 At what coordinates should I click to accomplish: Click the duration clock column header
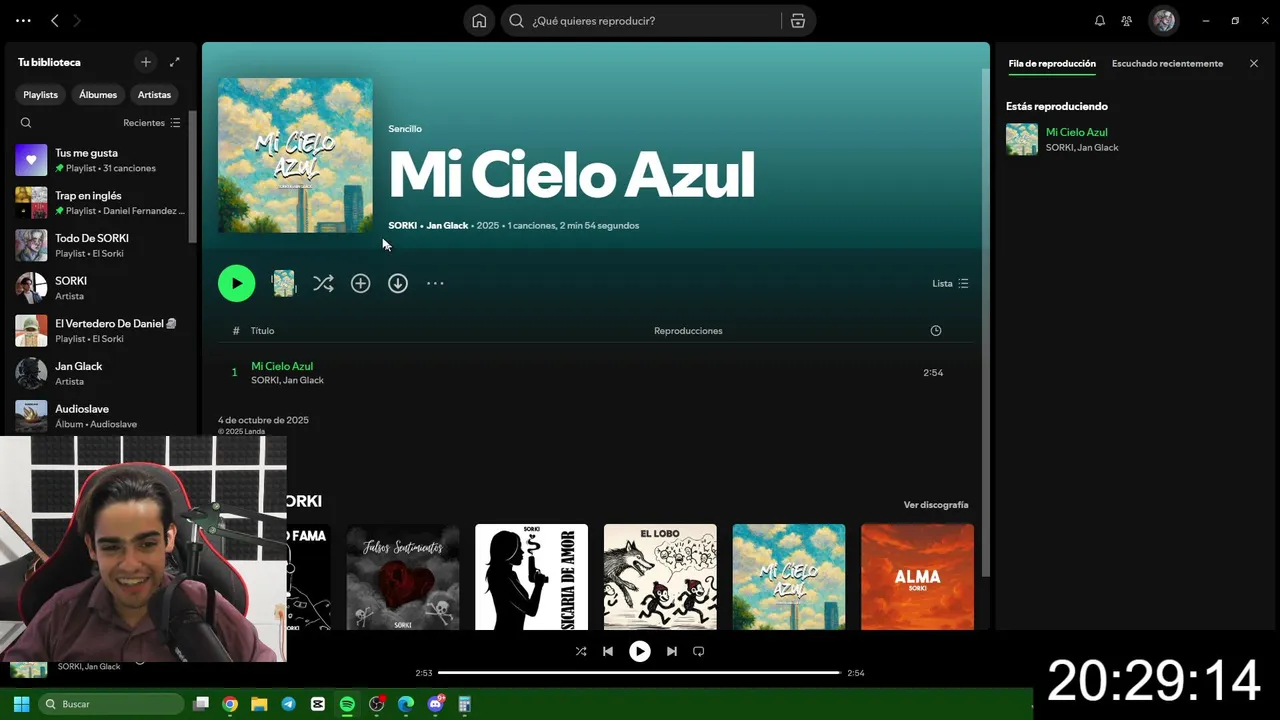tap(936, 331)
